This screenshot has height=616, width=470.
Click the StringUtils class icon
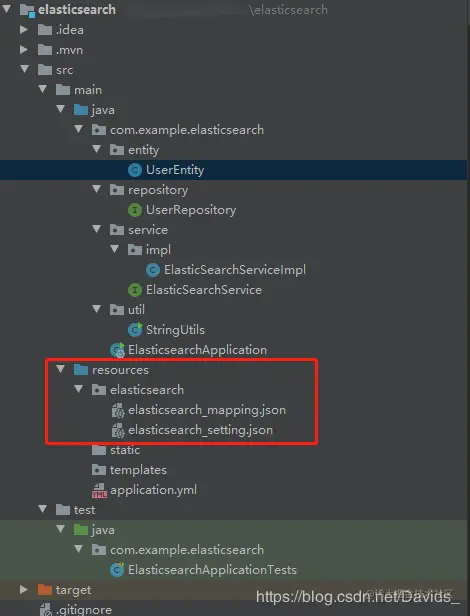click(x=135, y=330)
